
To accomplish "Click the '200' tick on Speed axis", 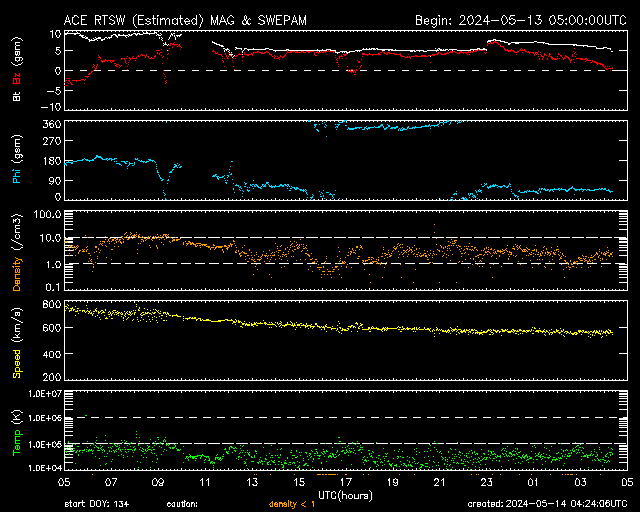I will (52, 377).
